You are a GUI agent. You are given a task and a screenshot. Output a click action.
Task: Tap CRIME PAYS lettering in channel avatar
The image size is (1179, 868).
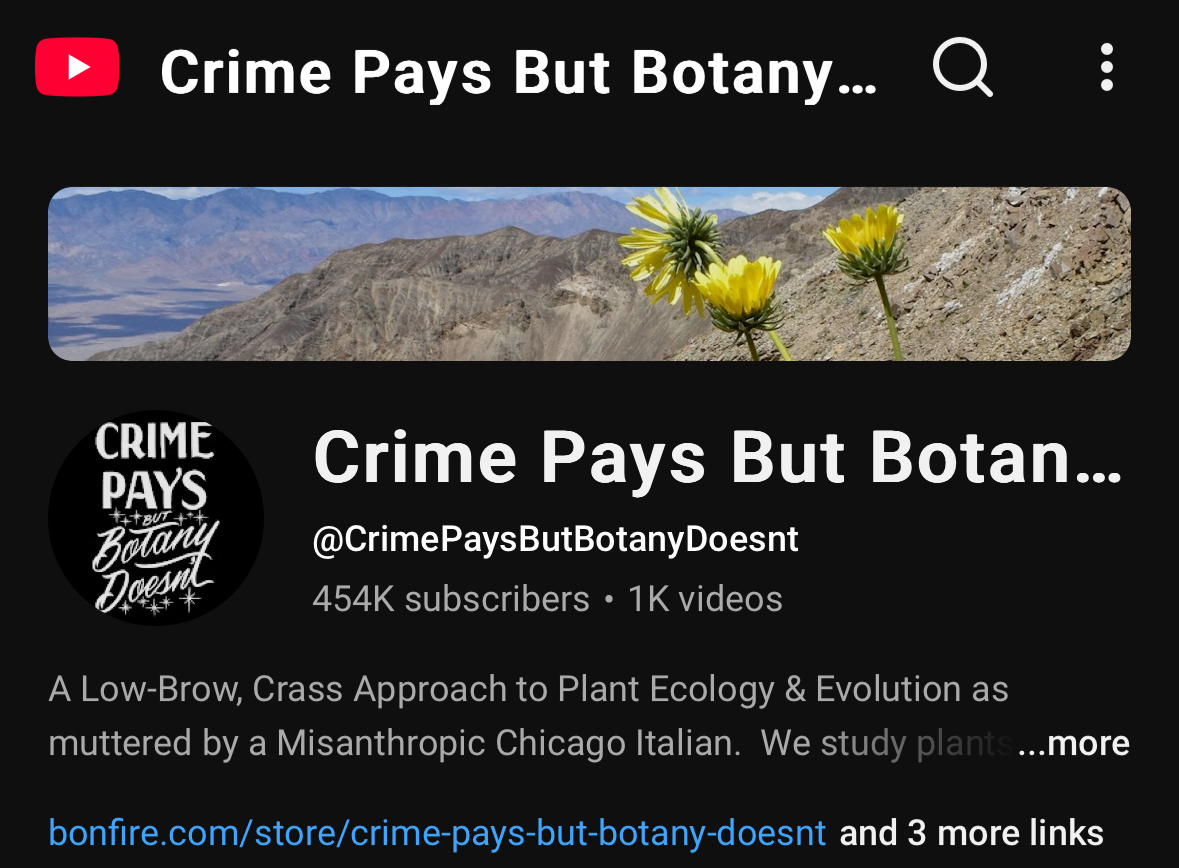(154, 466)
